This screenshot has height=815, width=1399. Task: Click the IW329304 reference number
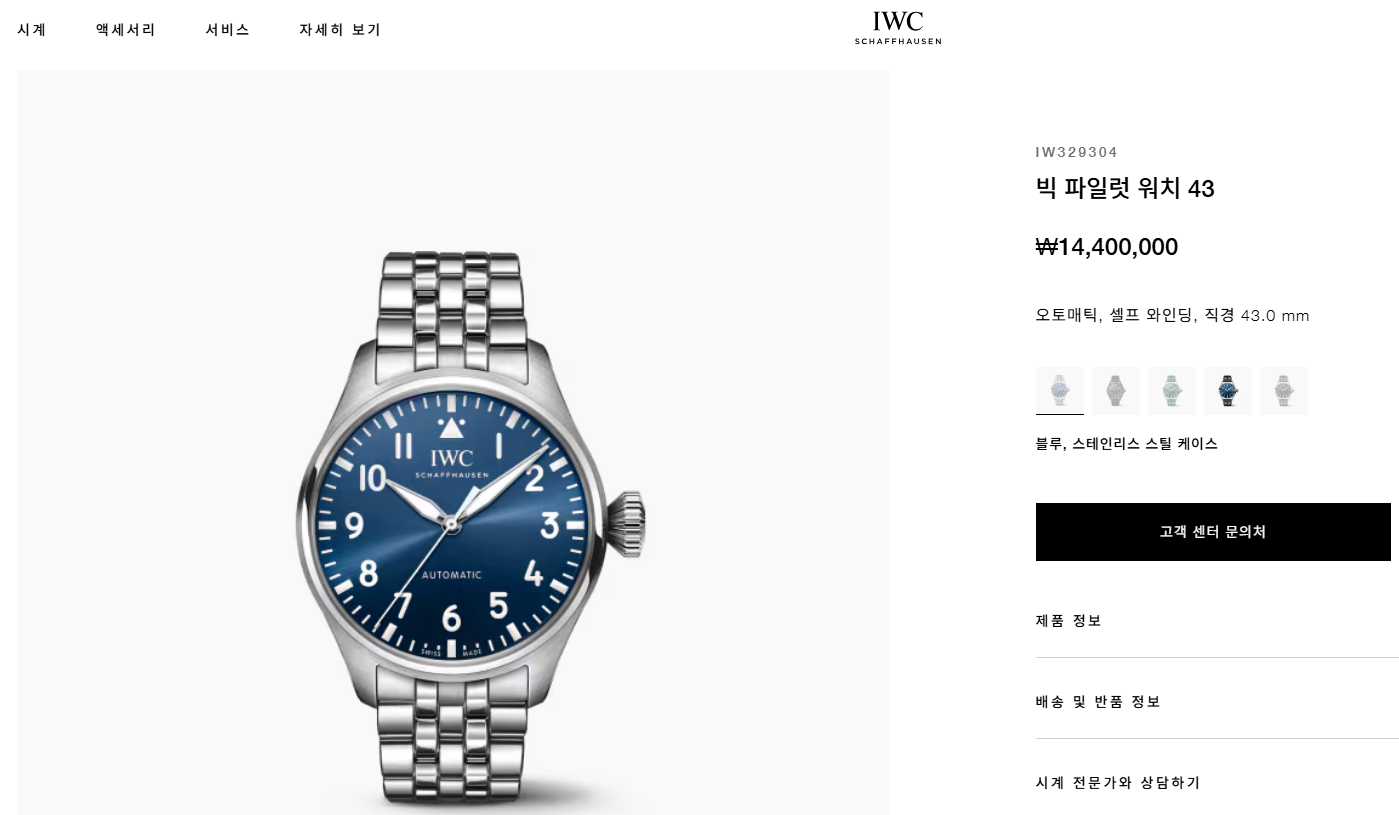pos(1077,152)
